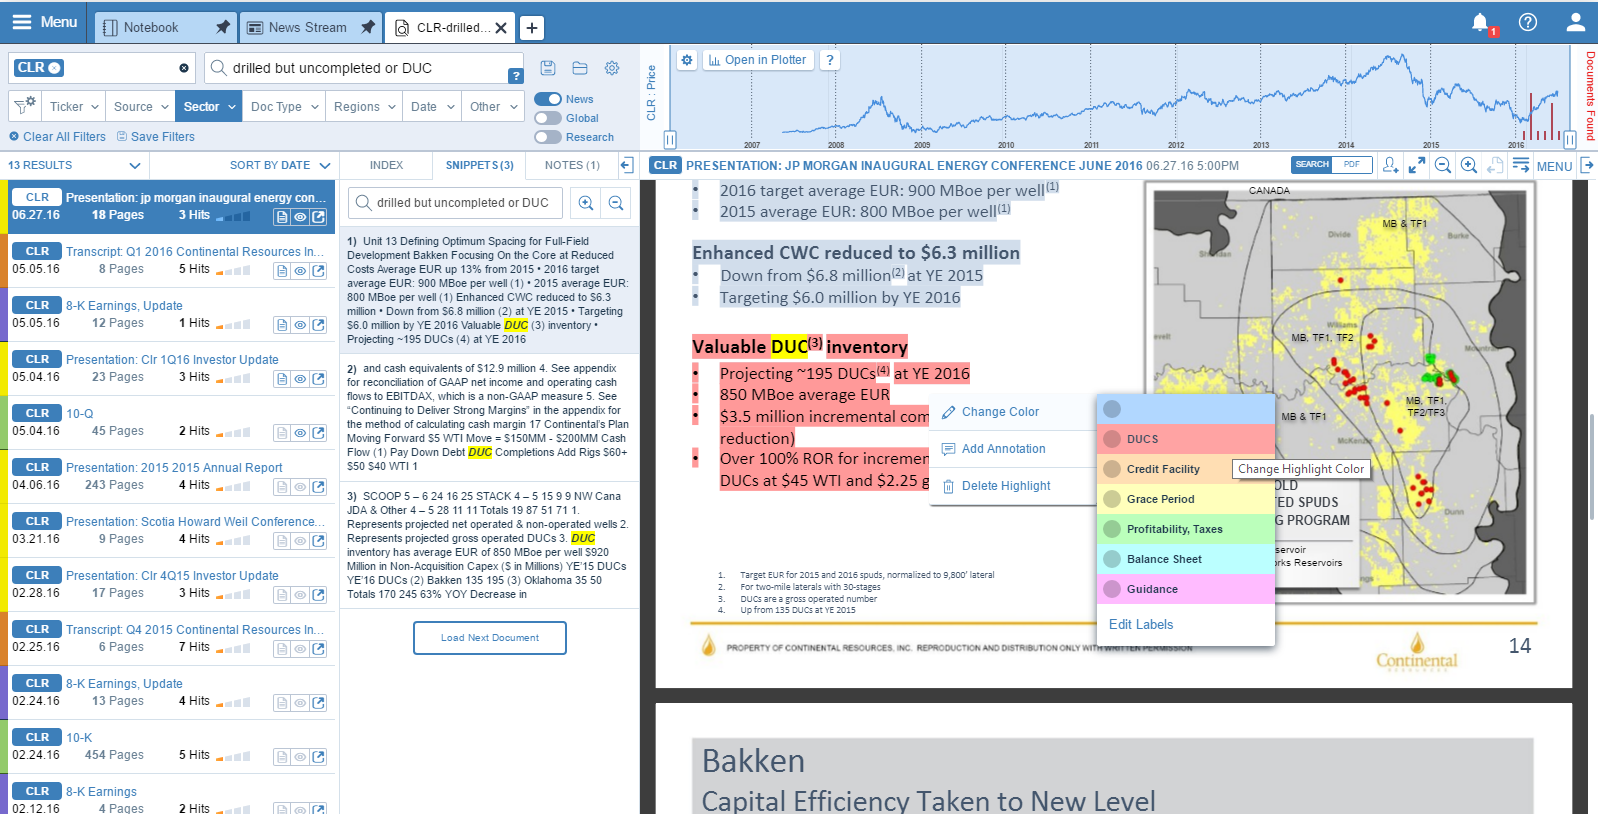
Task: Toggle the News switch
Action: 548,99
